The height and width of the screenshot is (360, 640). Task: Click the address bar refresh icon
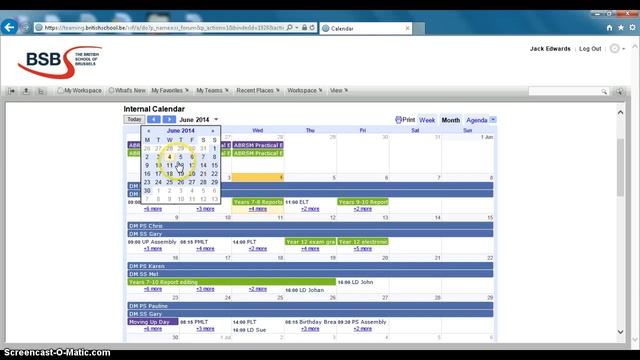(312, 28)
